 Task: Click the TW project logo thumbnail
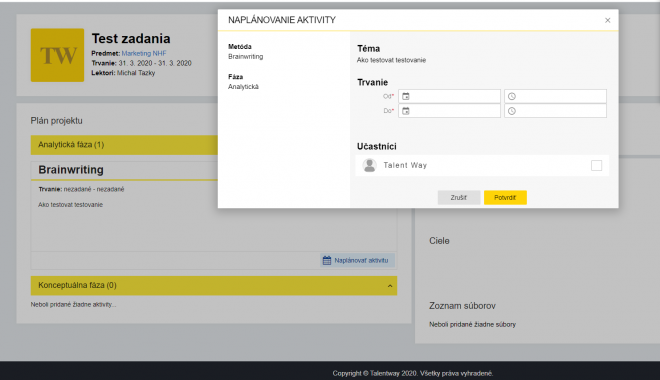57,55
